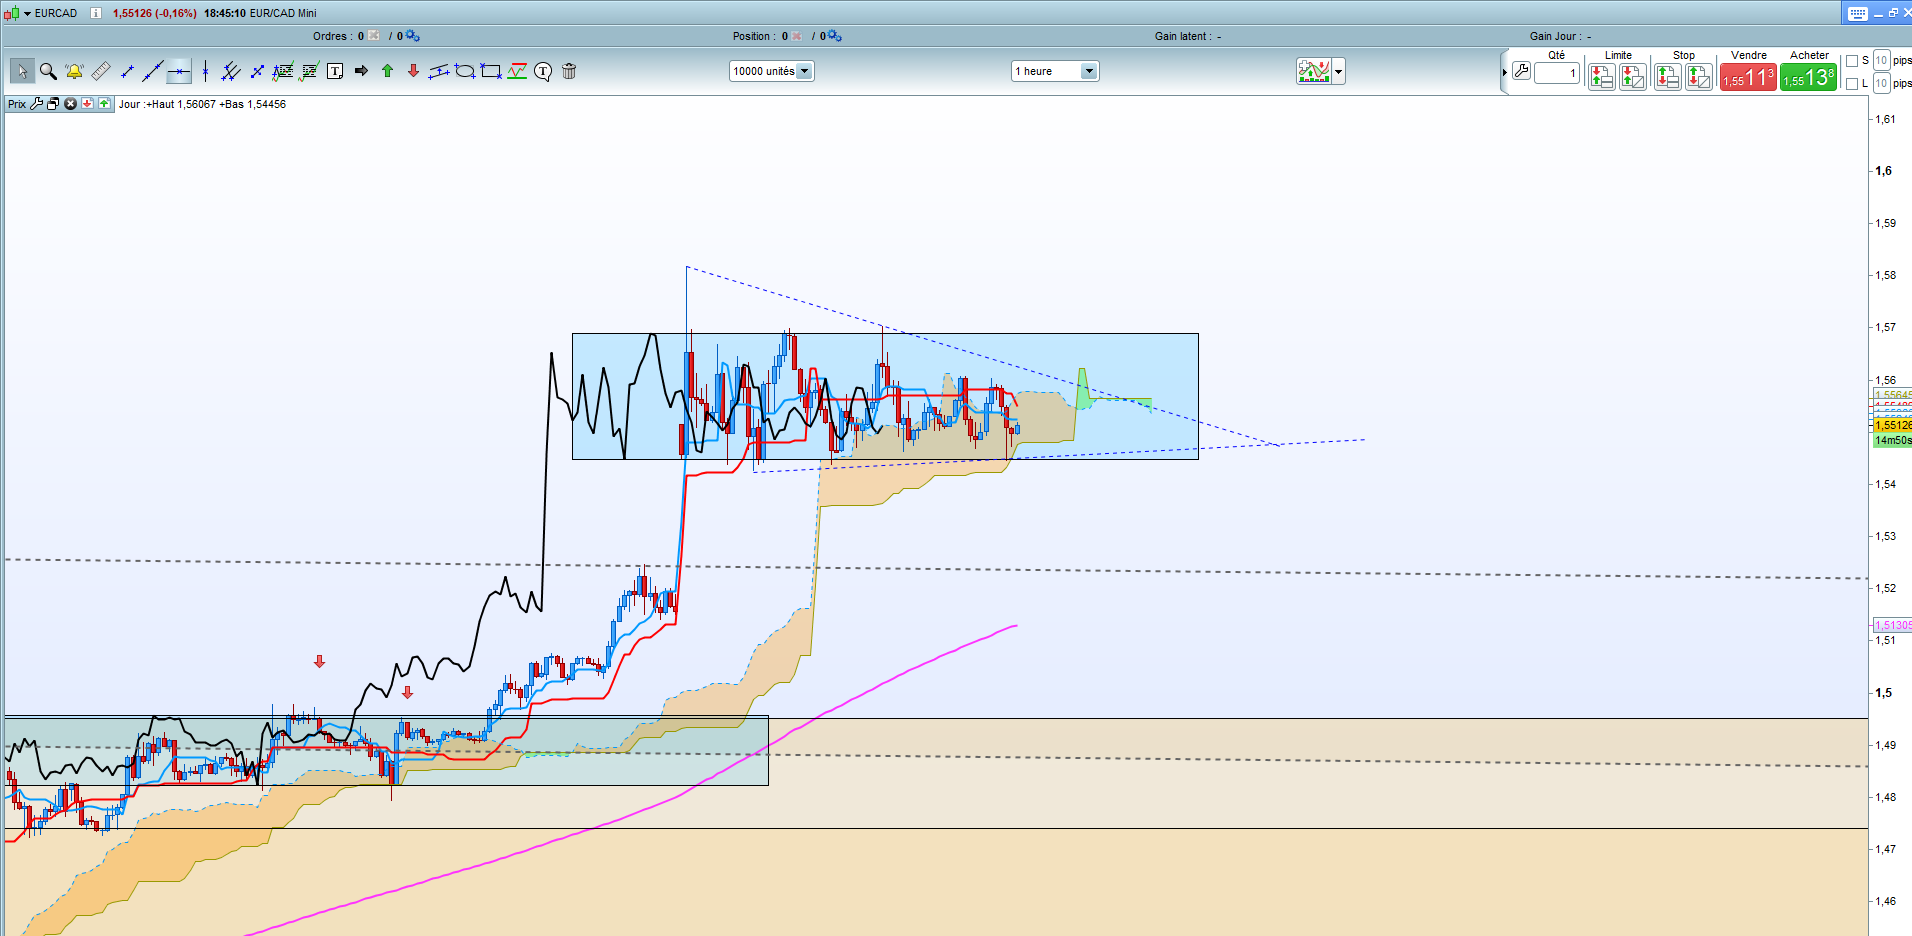Viewport: 1912px width, 936px height.
Task: Select the arrow cursor tool
Action: tap(22, 71)
